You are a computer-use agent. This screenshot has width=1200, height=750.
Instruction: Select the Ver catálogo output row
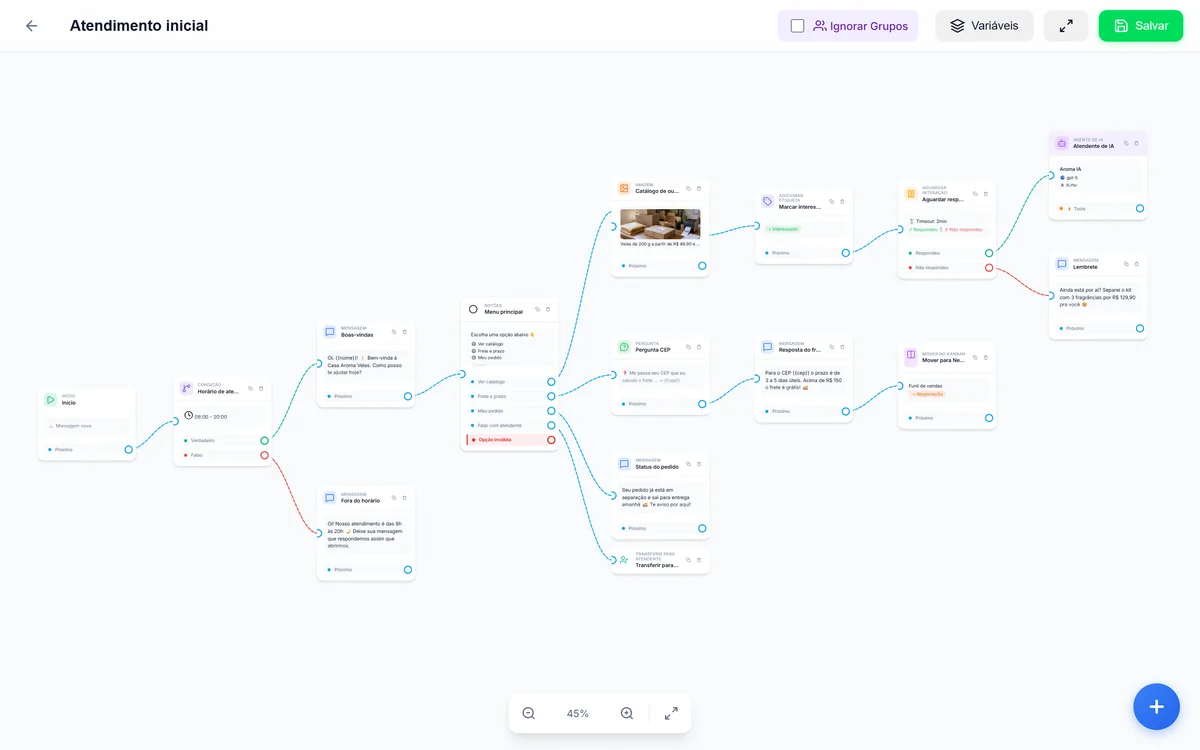click(x=509, y=382)
